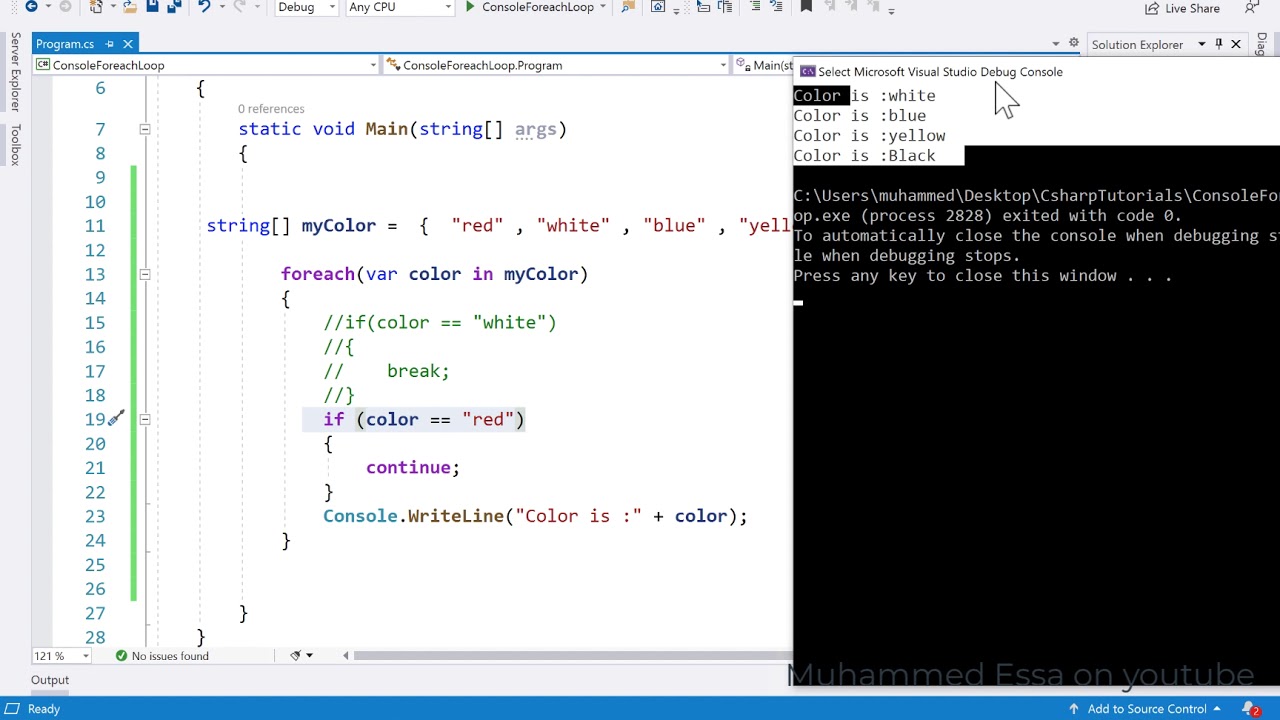Click the 0 references CodeLens link

point(271,109)
